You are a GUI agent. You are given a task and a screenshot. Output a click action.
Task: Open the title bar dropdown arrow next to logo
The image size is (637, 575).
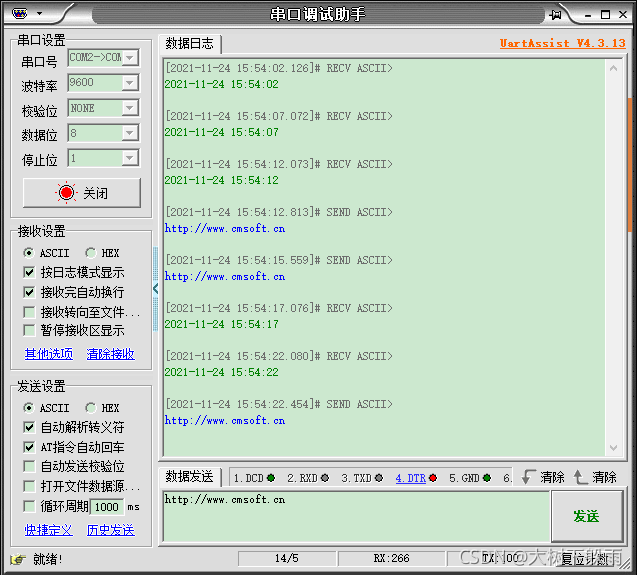point(39,13)
